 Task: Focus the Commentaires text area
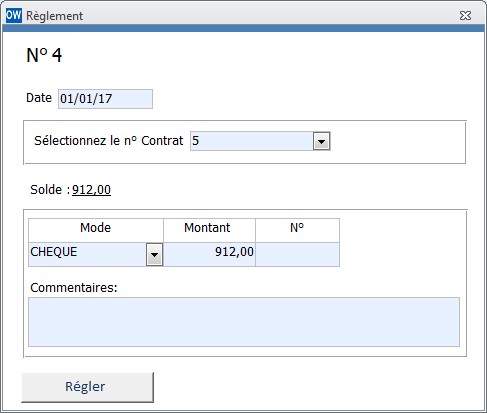244,322
